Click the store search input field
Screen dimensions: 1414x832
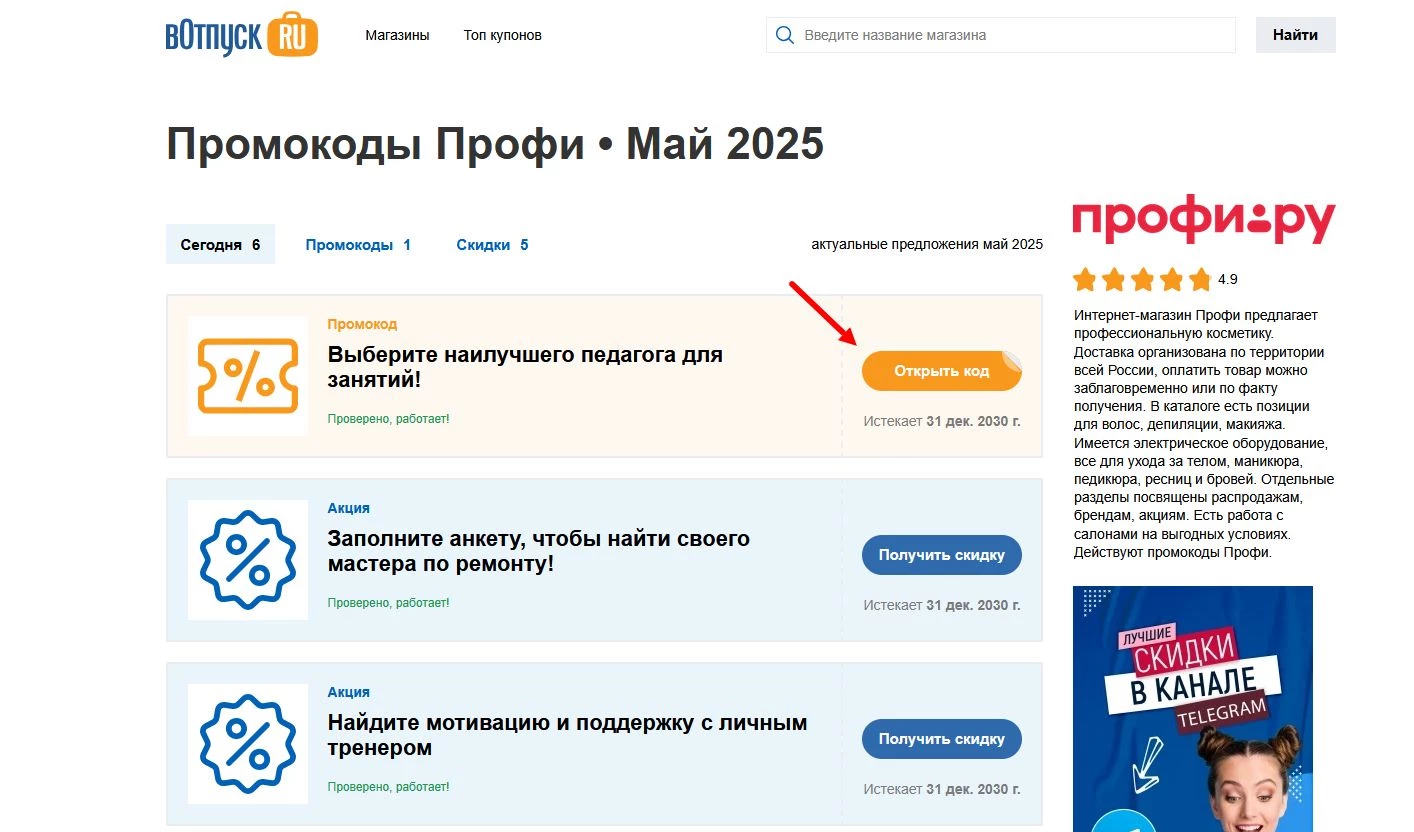(1000, 34)
